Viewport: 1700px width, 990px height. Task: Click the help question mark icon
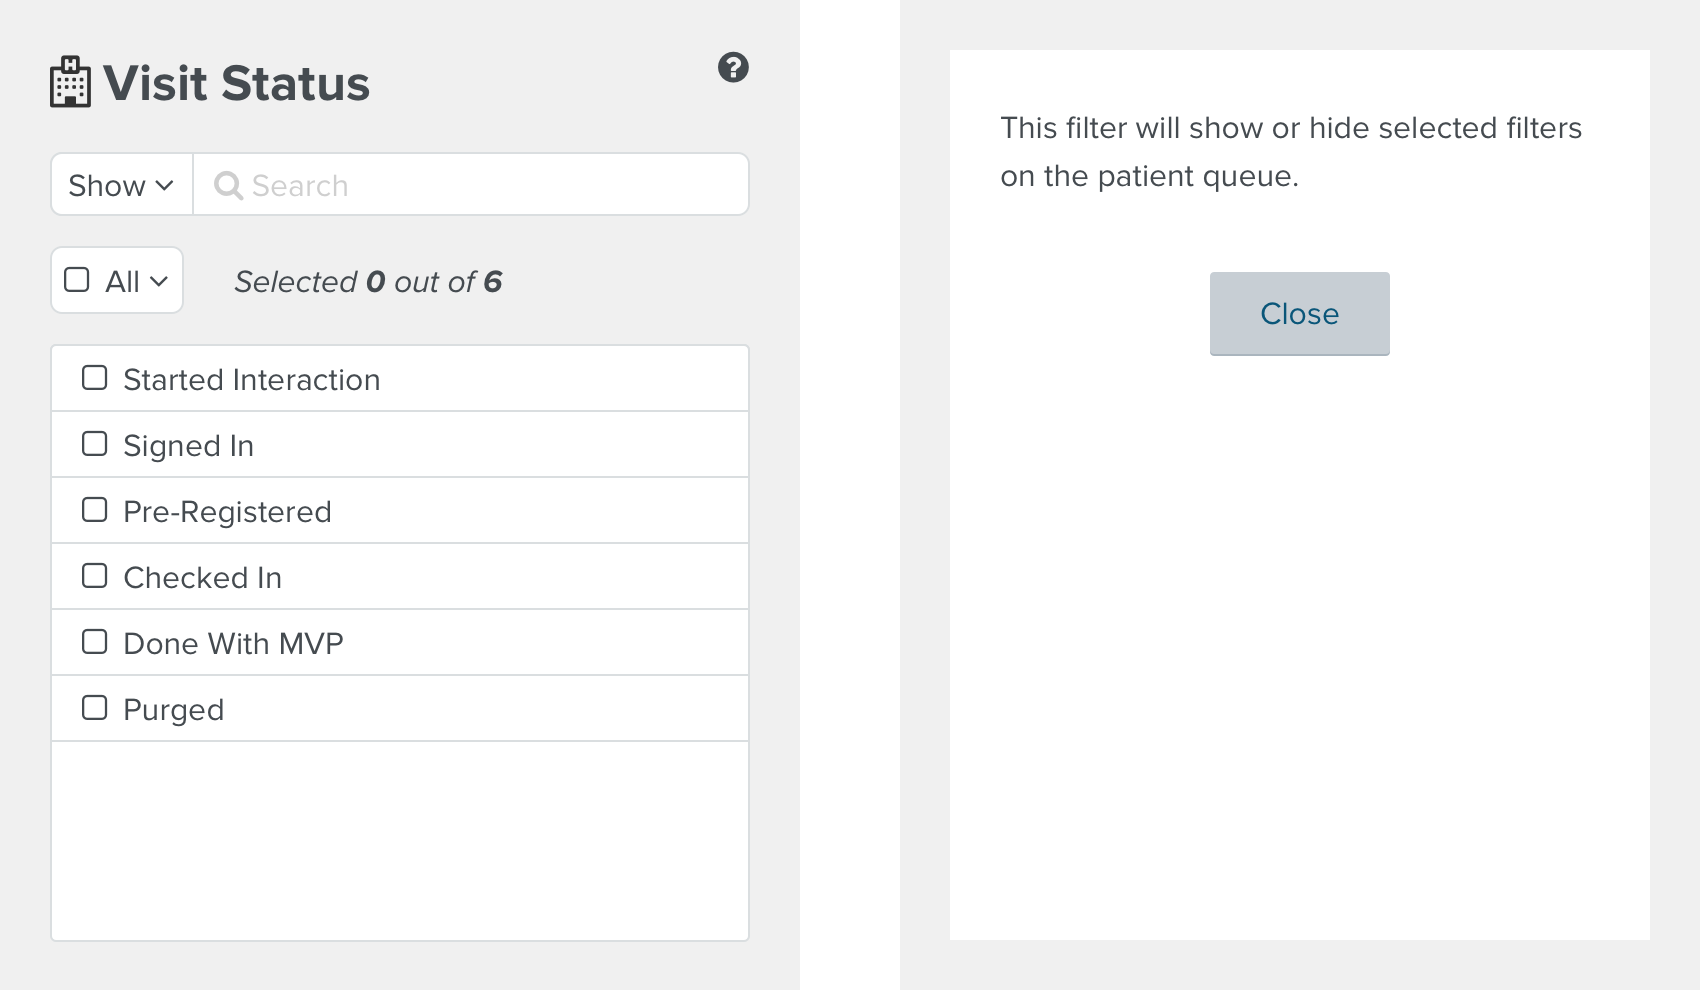pos(733,67)
